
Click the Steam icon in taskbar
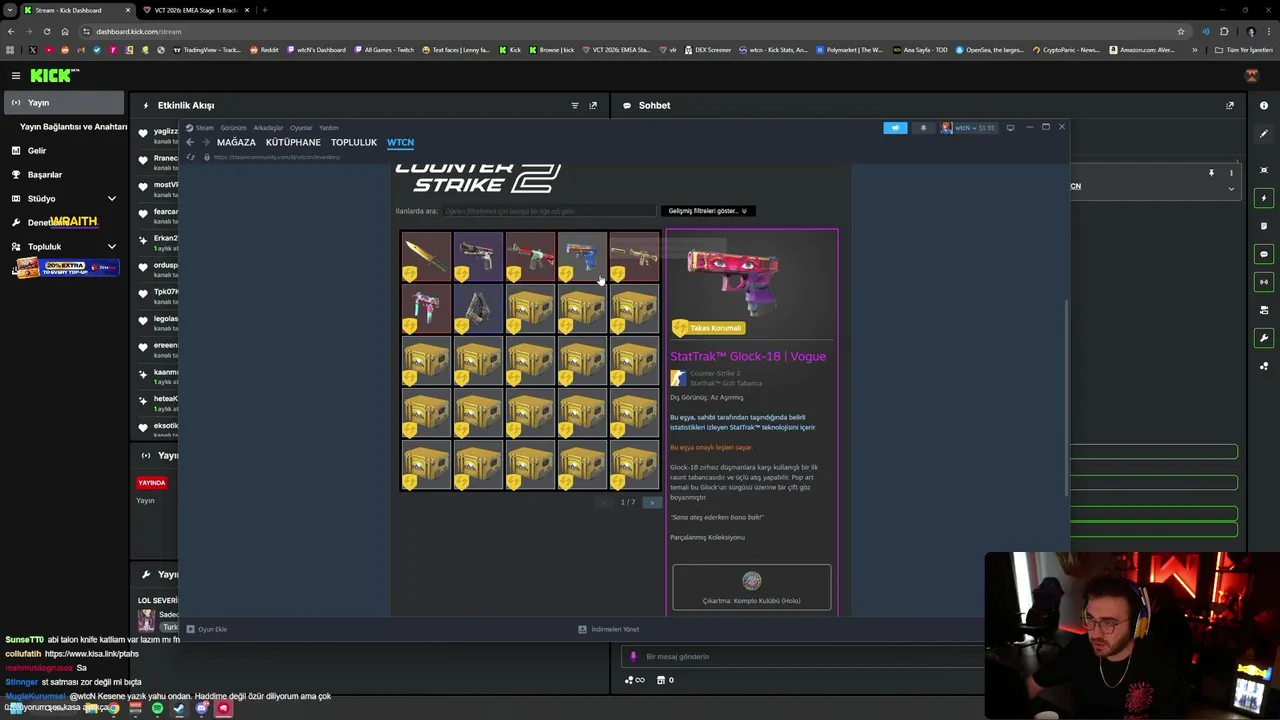coord(179,709)
